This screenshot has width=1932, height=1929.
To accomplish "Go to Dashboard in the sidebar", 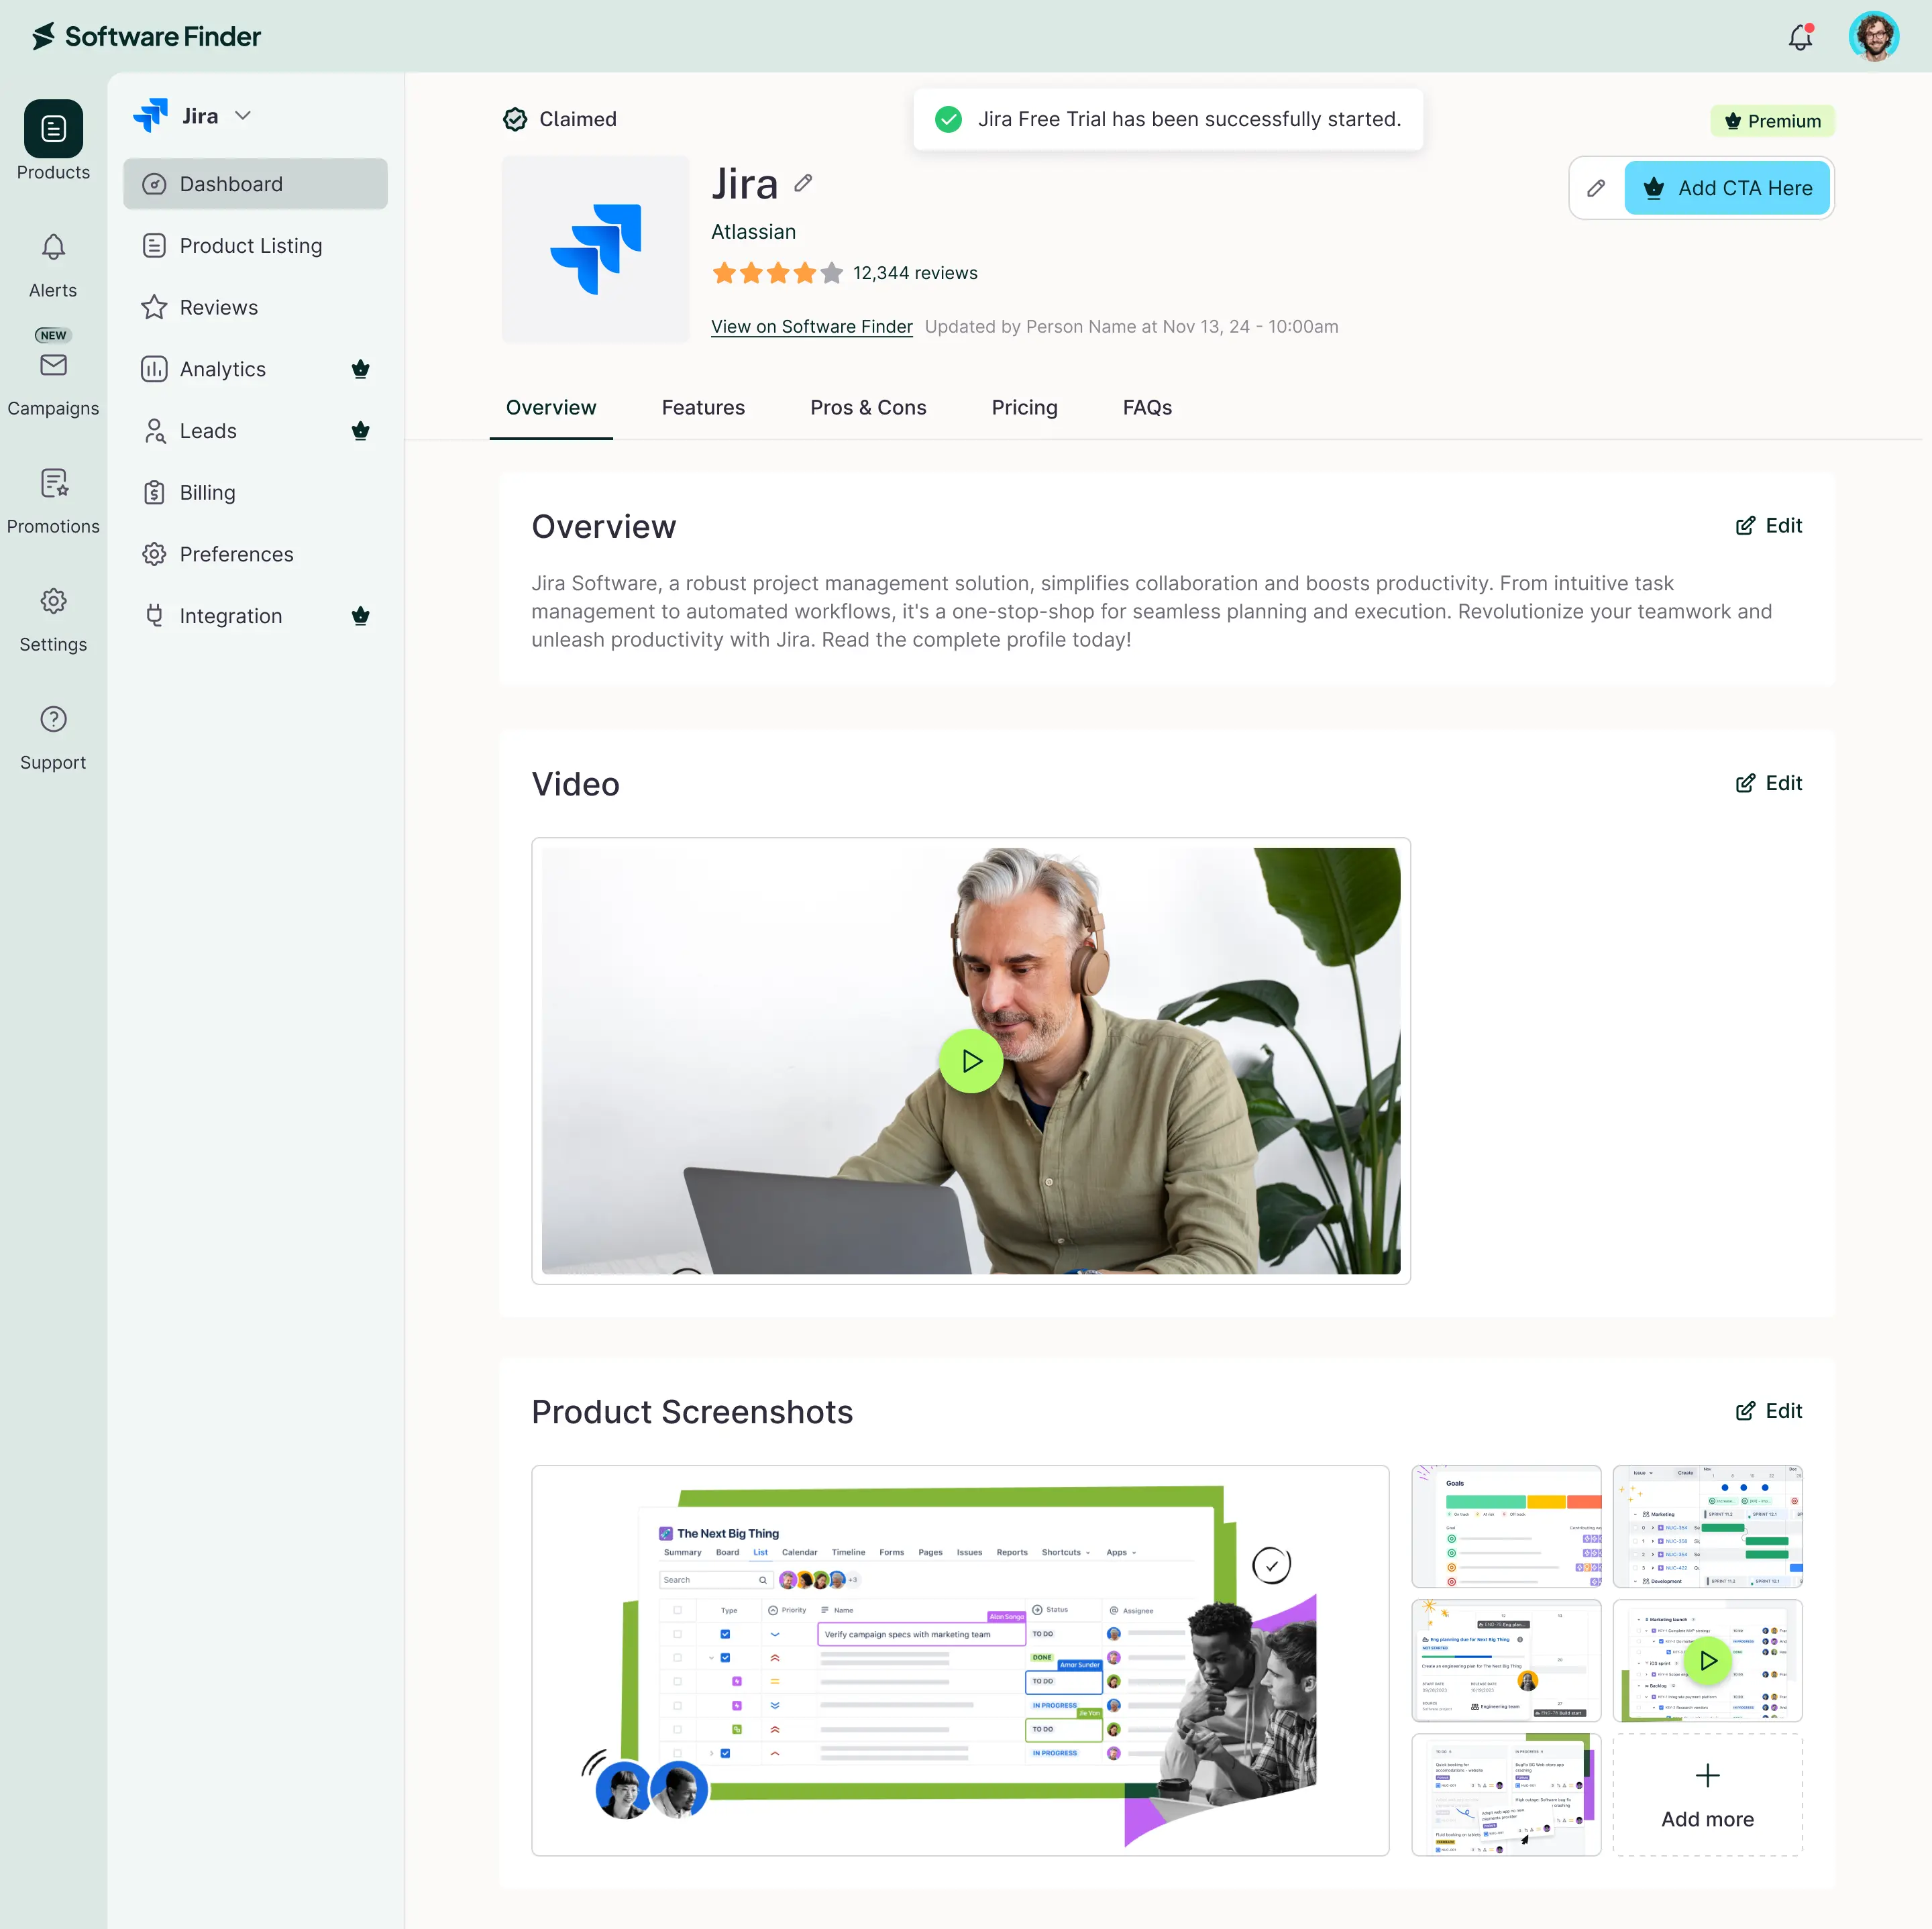I will (x=255, y=184).
